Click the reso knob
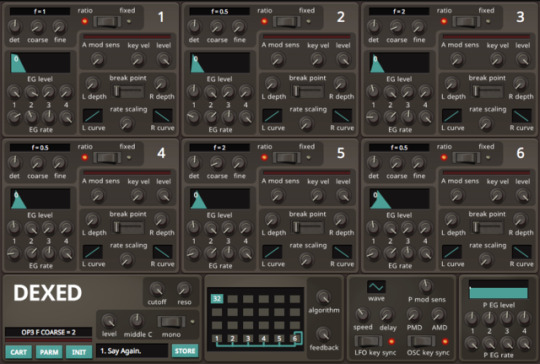The image size is (540, 364). point(184,289)
